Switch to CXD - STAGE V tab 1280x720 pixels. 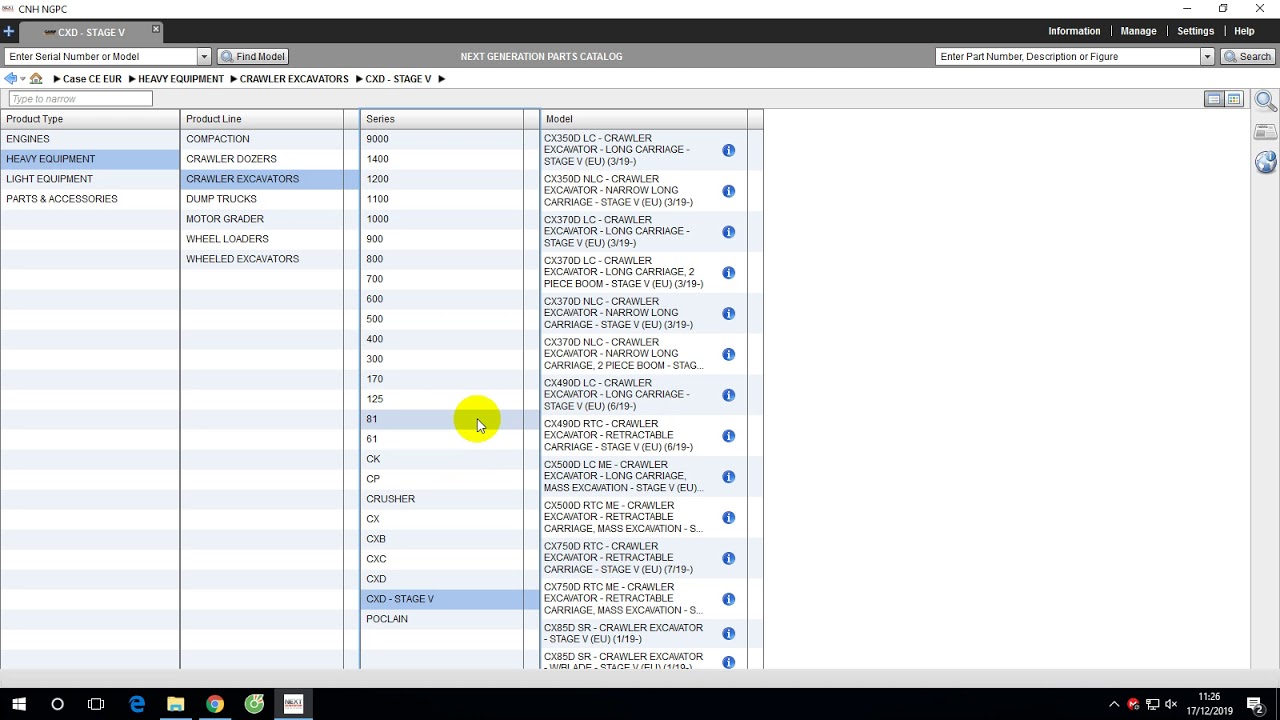click(x=91, y=32)
